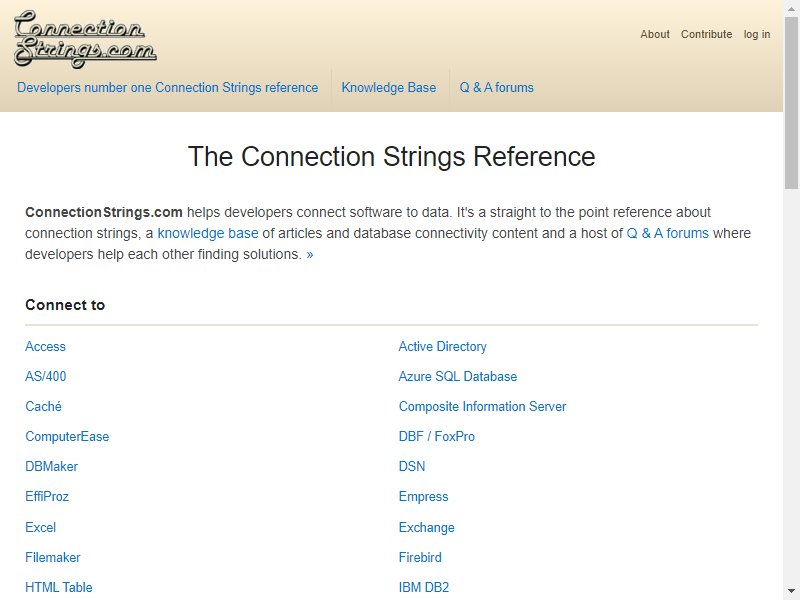Image resolution: width=800 pixels, height=600 pixels.
Task: Choose the Excel connection strings link
Action: coord(40,528)
